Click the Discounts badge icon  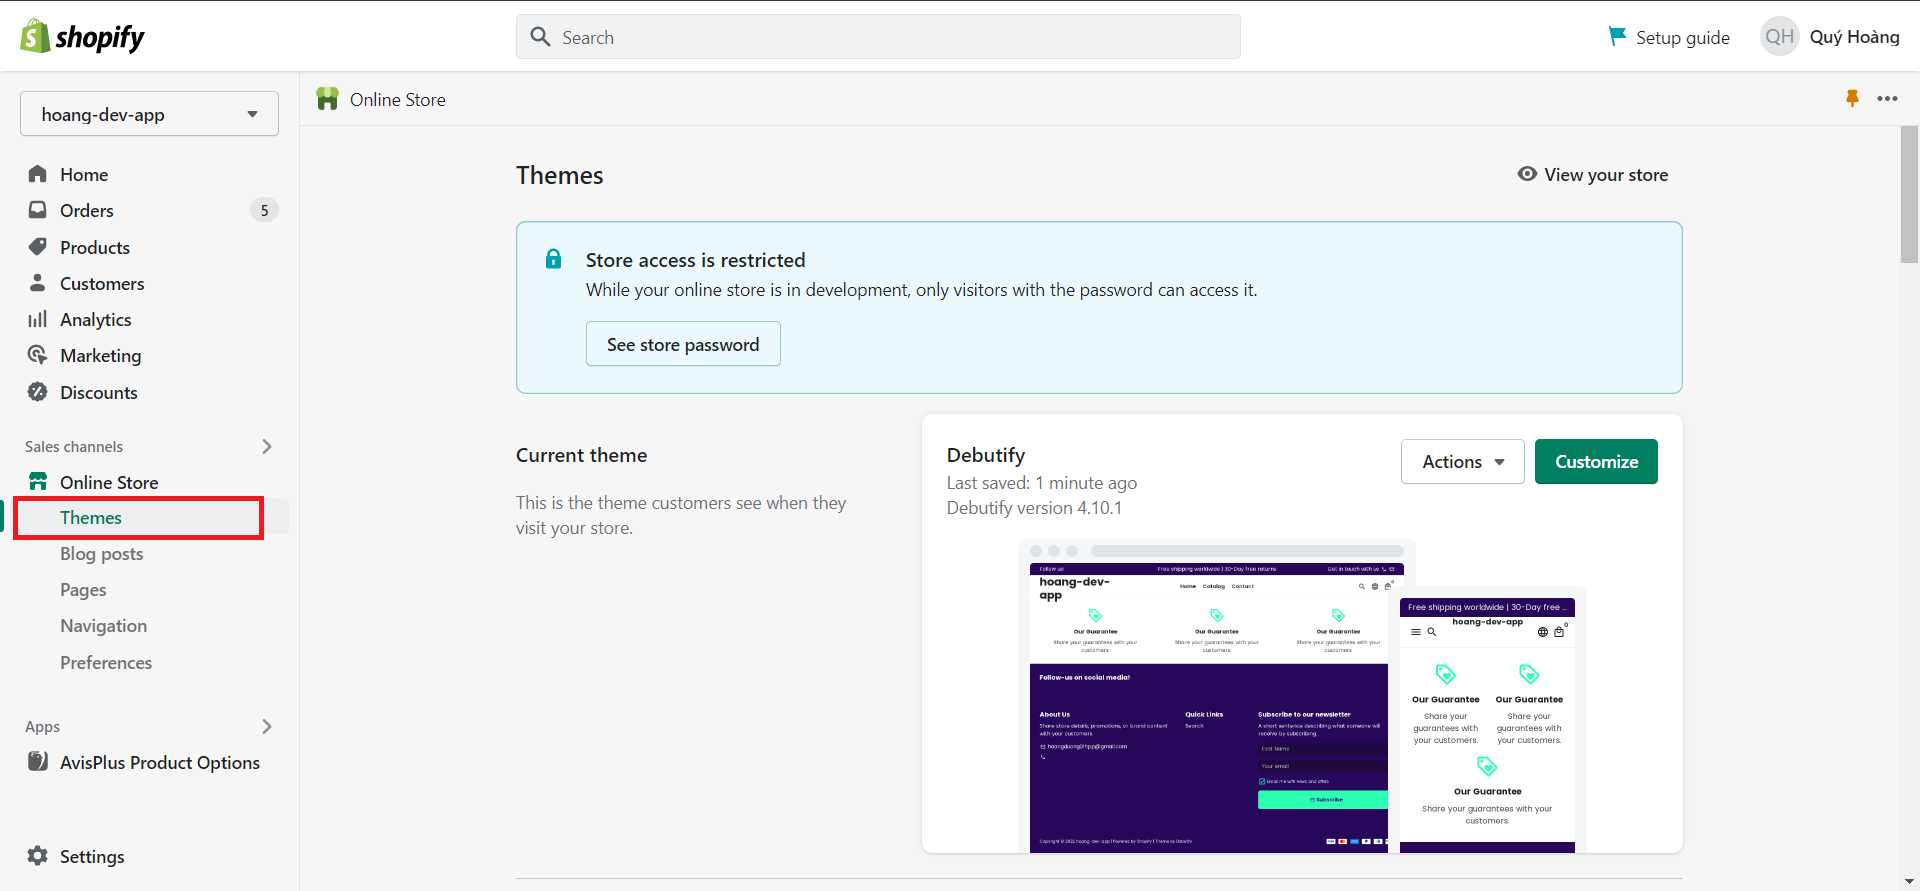38,392
